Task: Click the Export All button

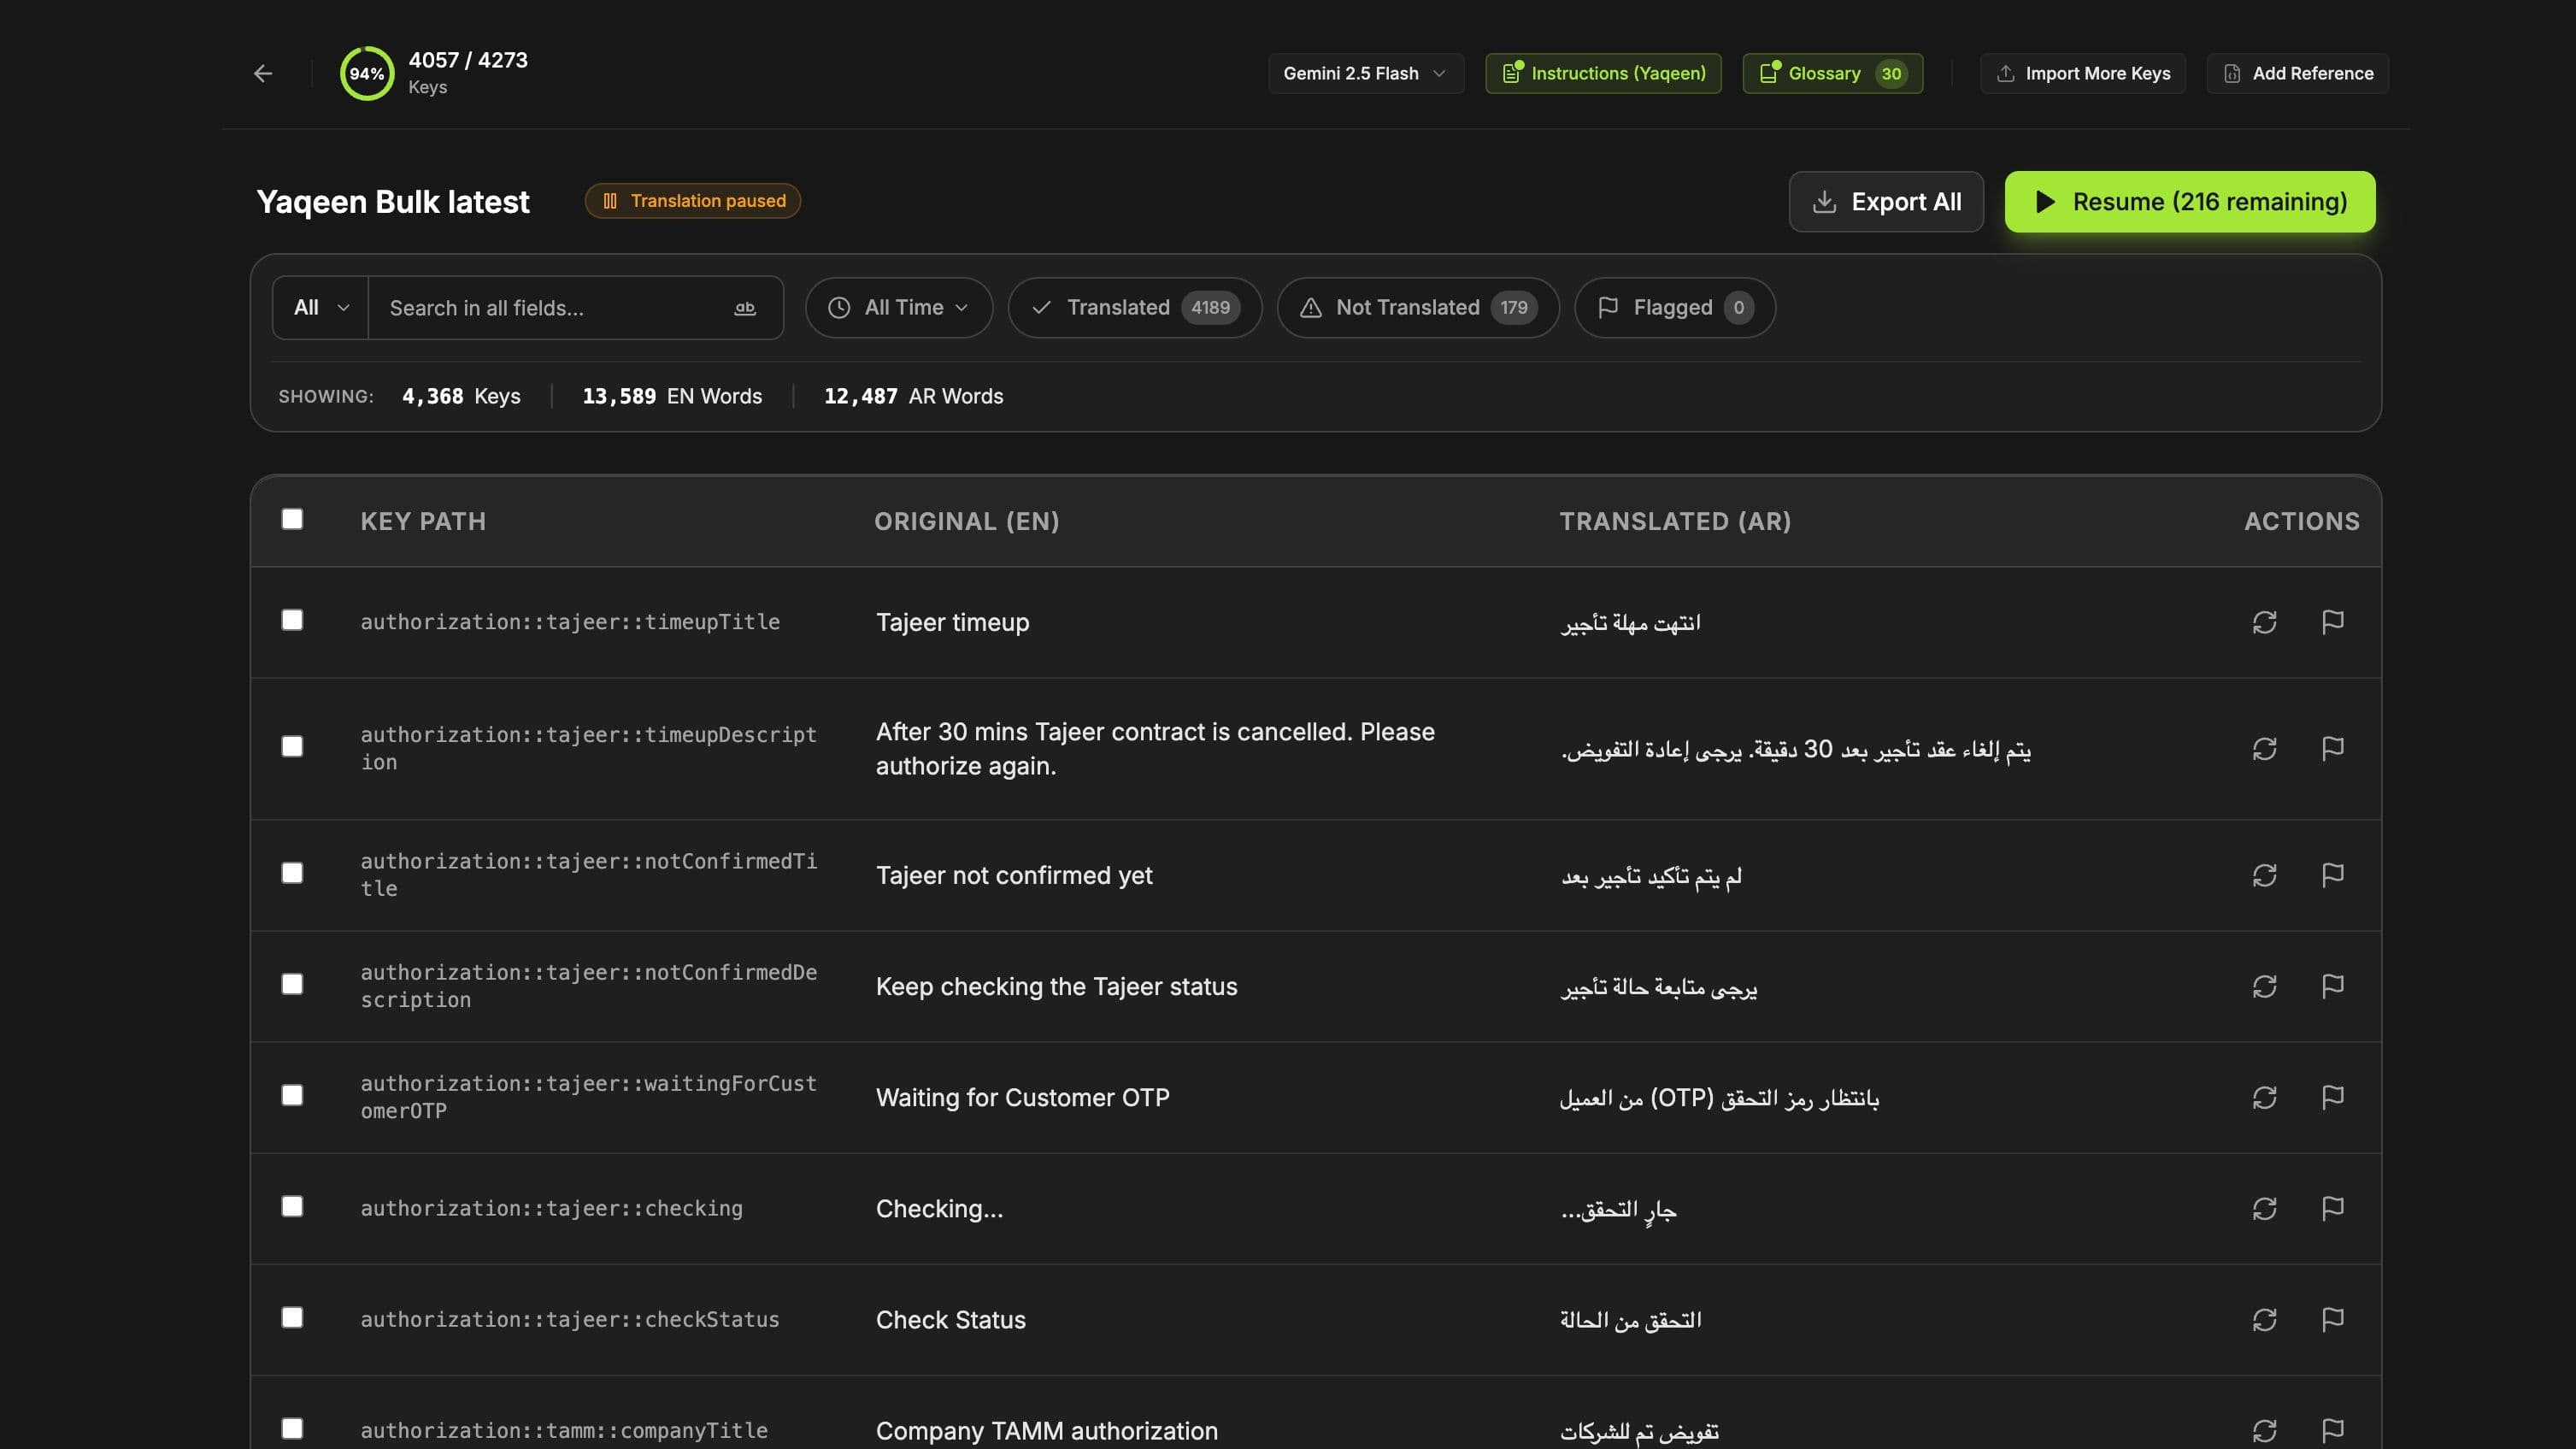Action: pyautogui.click(x=1885, y=202)
